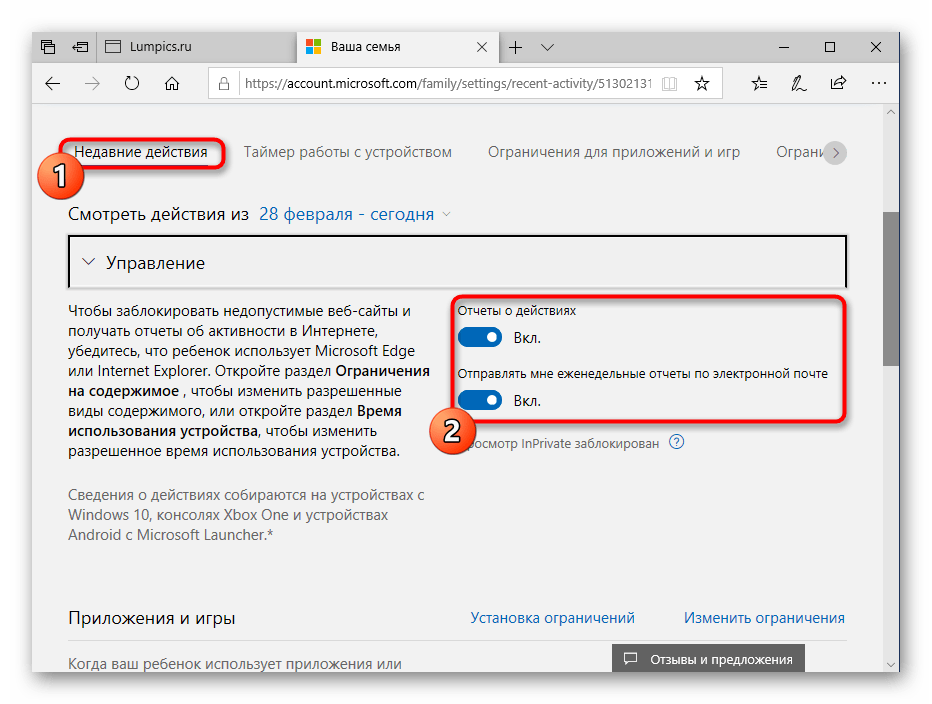Click the lock icon in the address bar
This screenshot has width=932, height=704.
pyautogui.click(x=224, y=84)
